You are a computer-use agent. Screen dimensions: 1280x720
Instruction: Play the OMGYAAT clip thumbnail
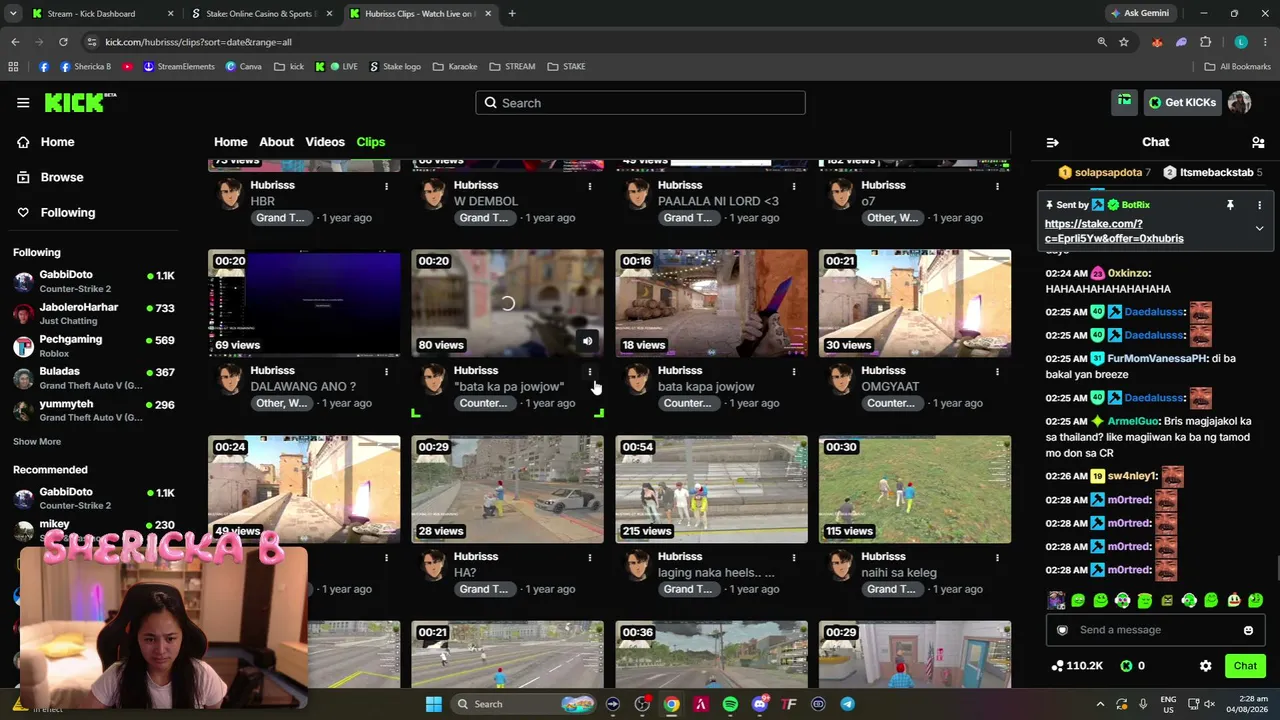tap(915, 304)
